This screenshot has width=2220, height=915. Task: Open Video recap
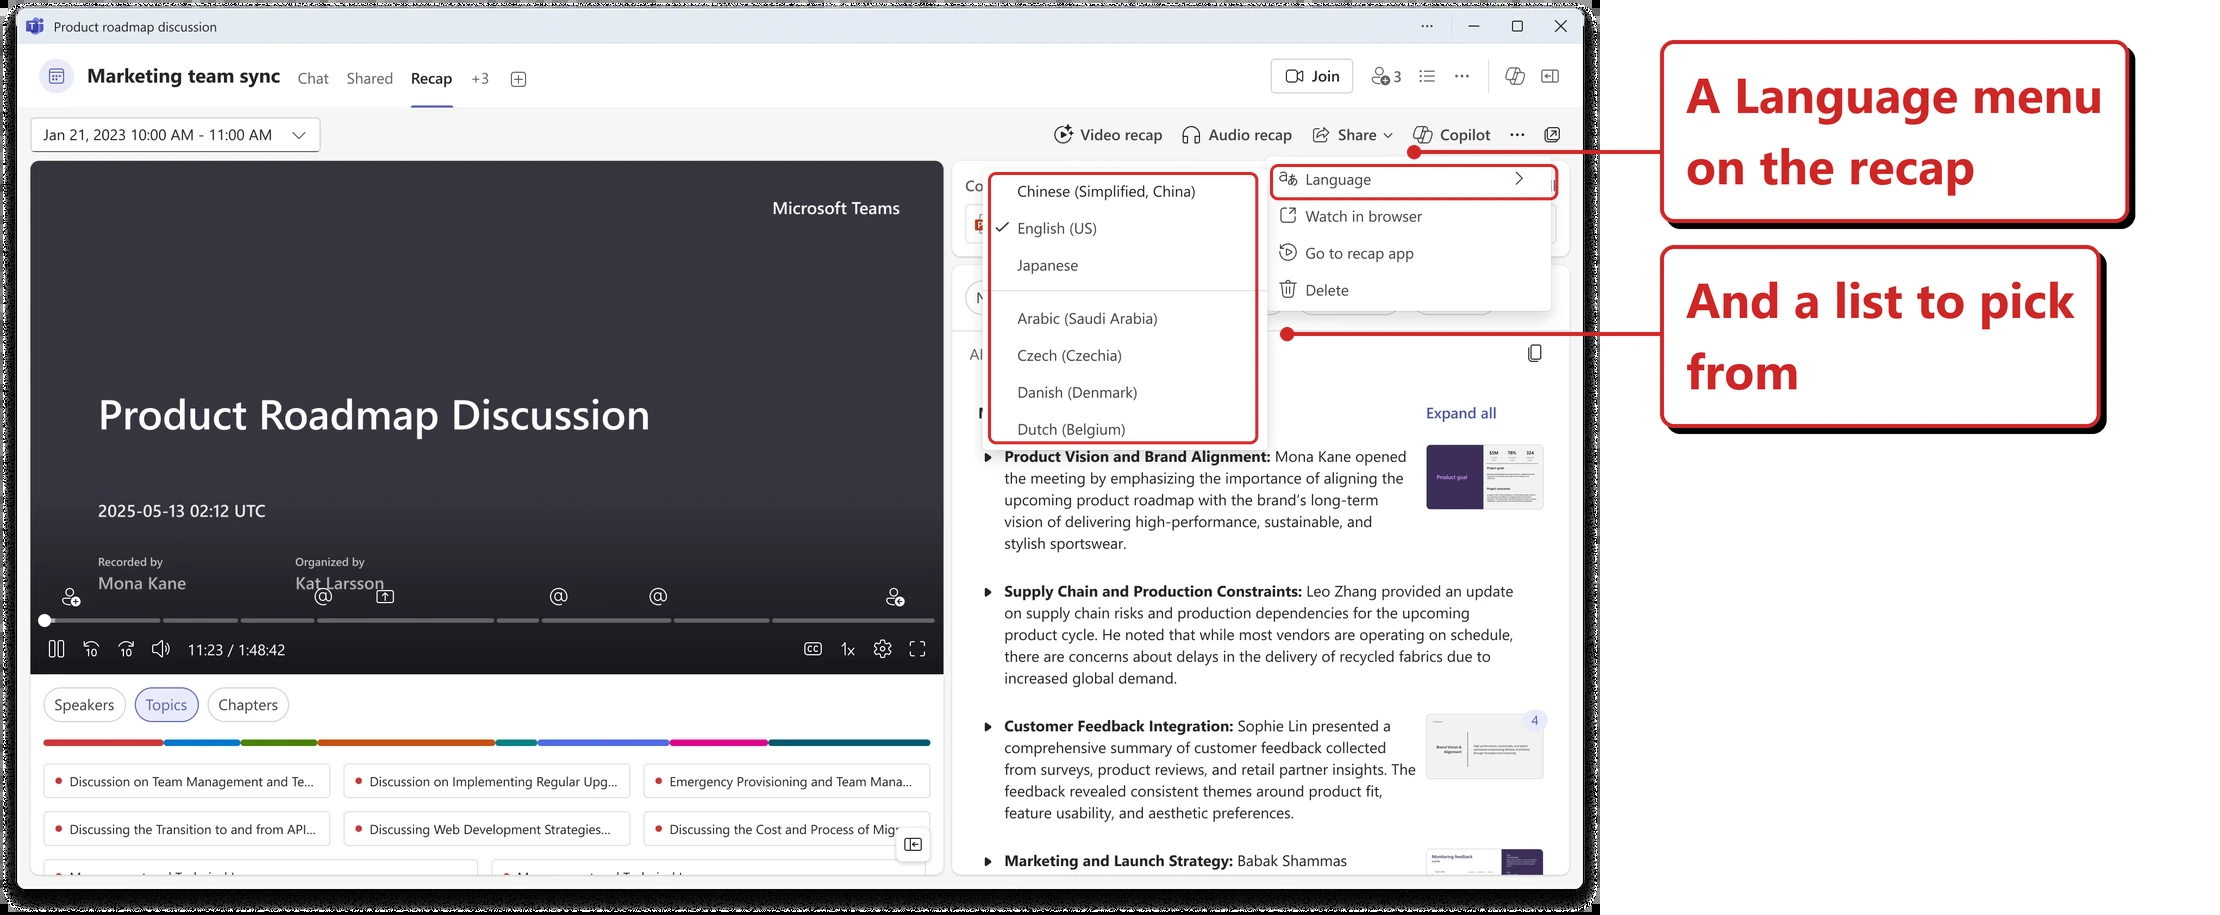coord(1108,135)
